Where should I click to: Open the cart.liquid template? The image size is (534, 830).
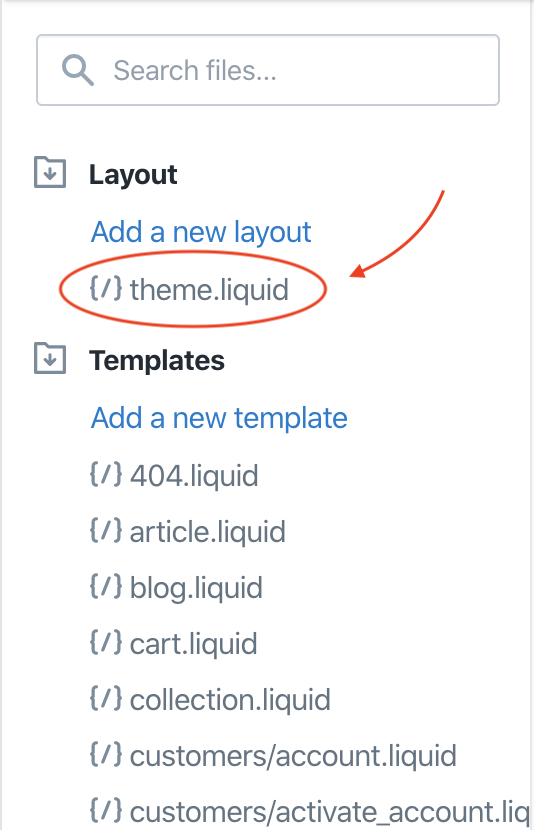point(193,644)
